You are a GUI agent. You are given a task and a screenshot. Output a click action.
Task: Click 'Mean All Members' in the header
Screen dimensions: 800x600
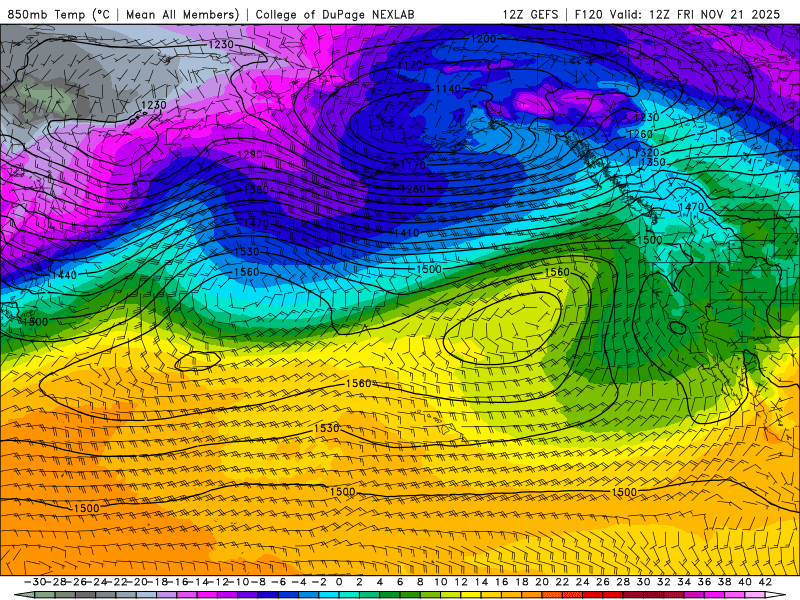click(x=182, y=15)
